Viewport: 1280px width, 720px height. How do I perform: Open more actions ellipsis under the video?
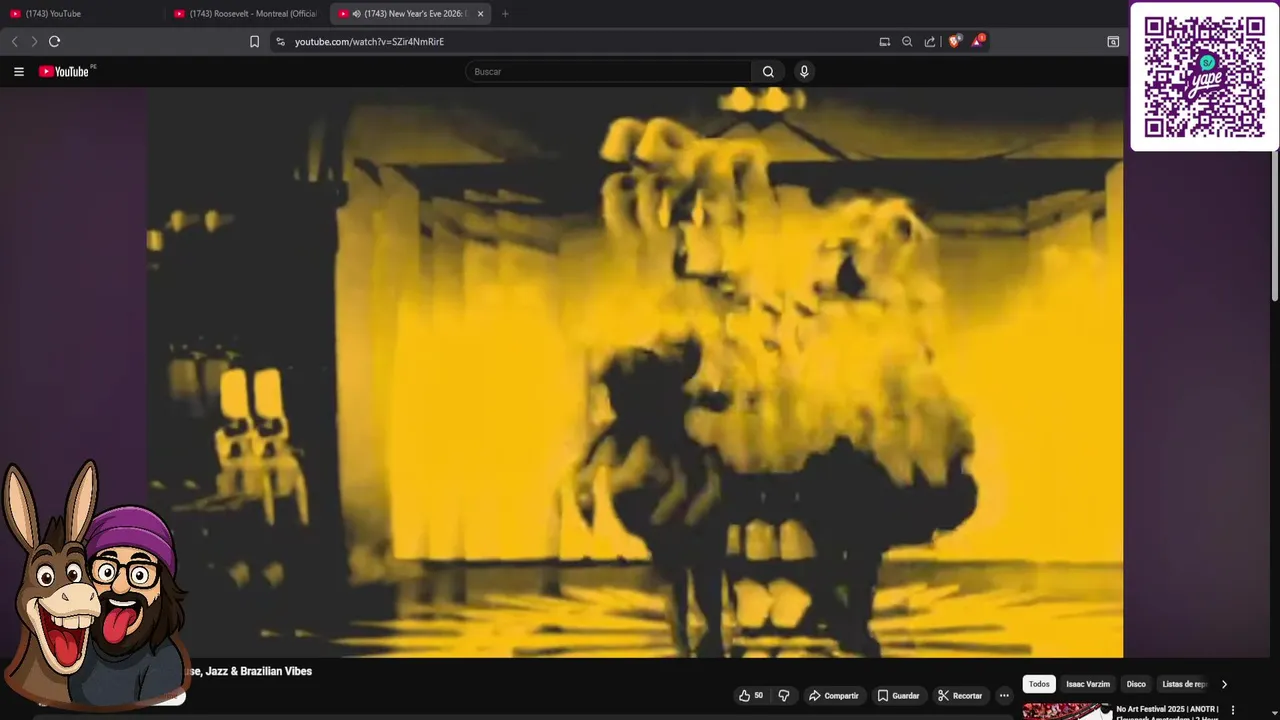click(1004, 695)
